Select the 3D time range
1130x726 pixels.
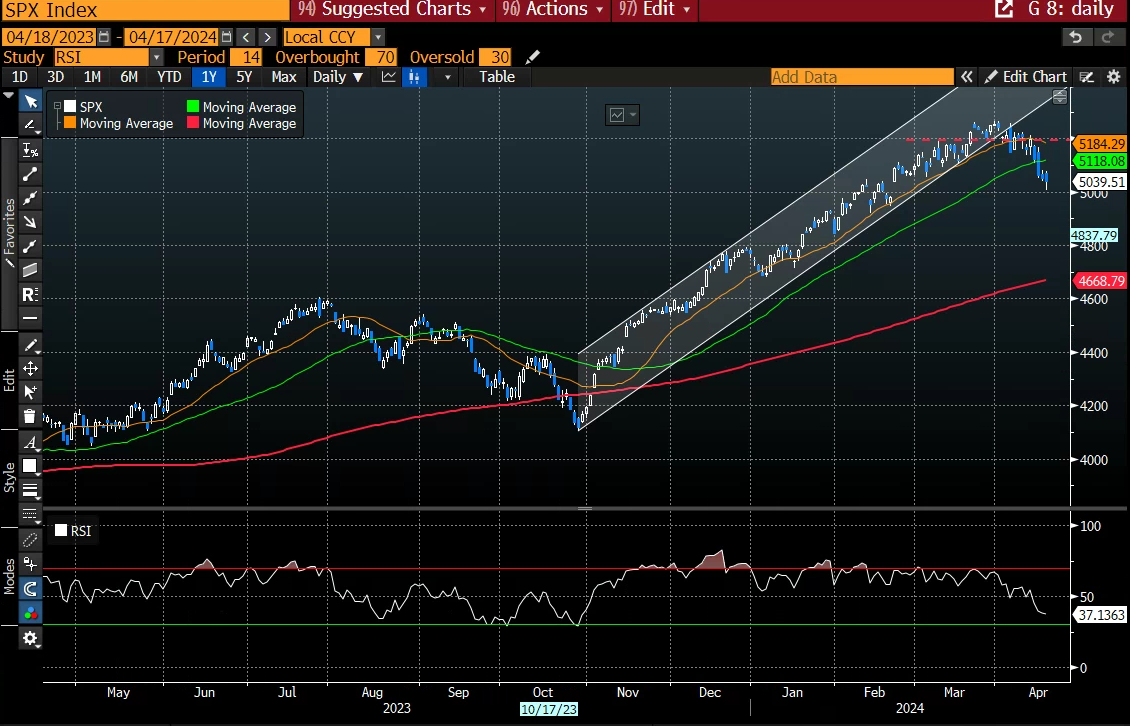click(55, 76)
